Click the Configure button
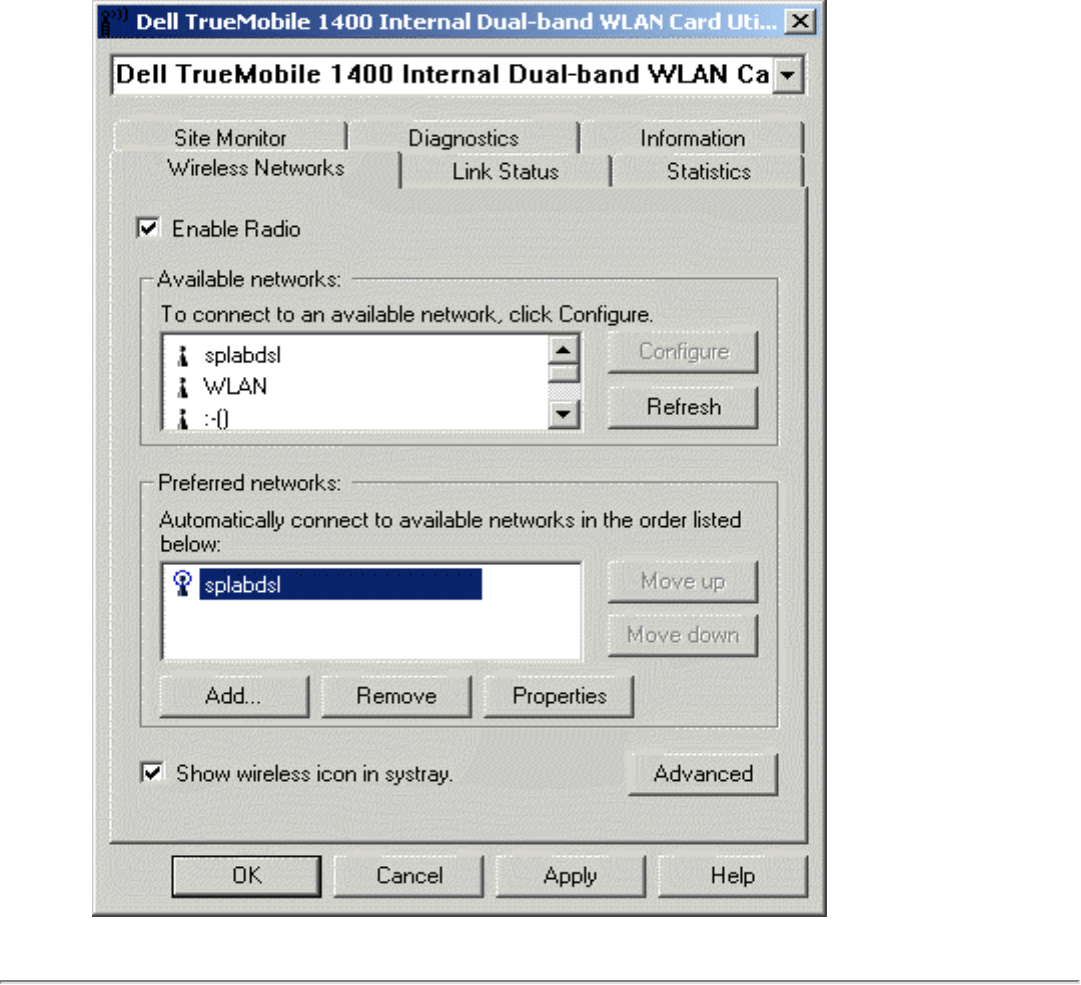1081x985 pixels. (x=683, y=352)
